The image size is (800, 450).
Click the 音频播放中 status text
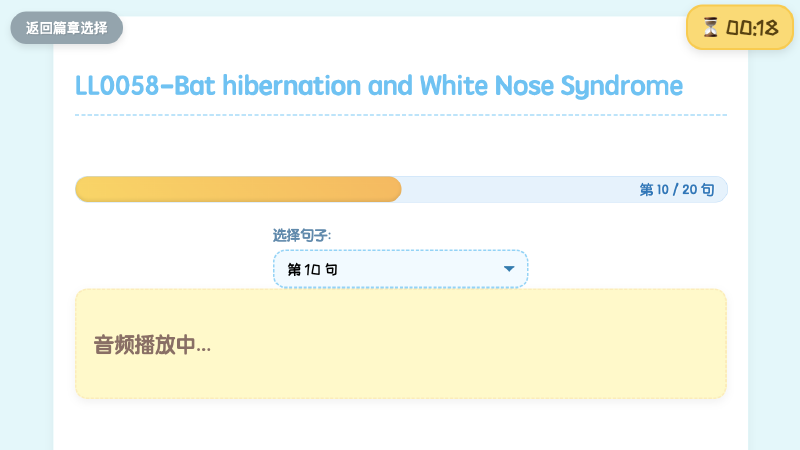[152, 345]
